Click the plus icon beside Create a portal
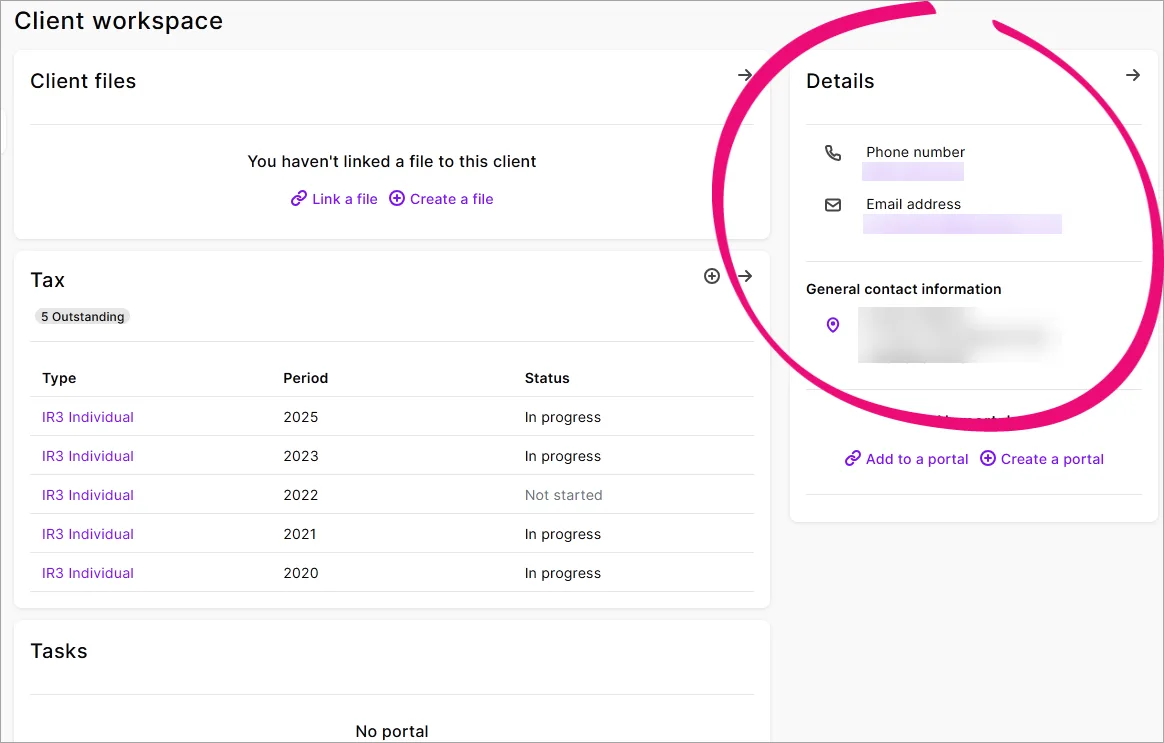 point(988,458)
